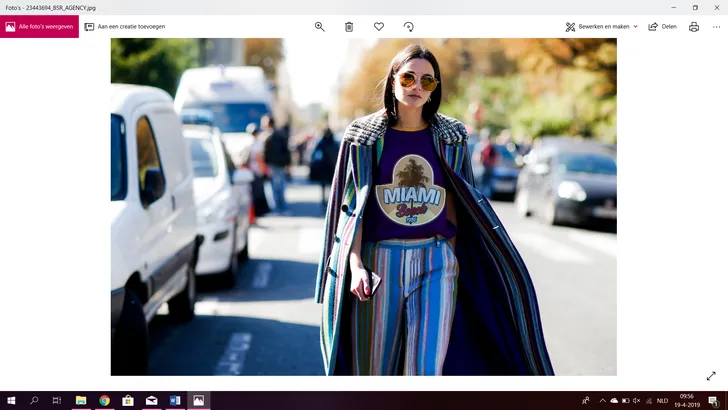Image resolution: width=728 pixels, height=410 pixels.
Task: Open Google Chrome from the taskbar
Action: [104, 400]
